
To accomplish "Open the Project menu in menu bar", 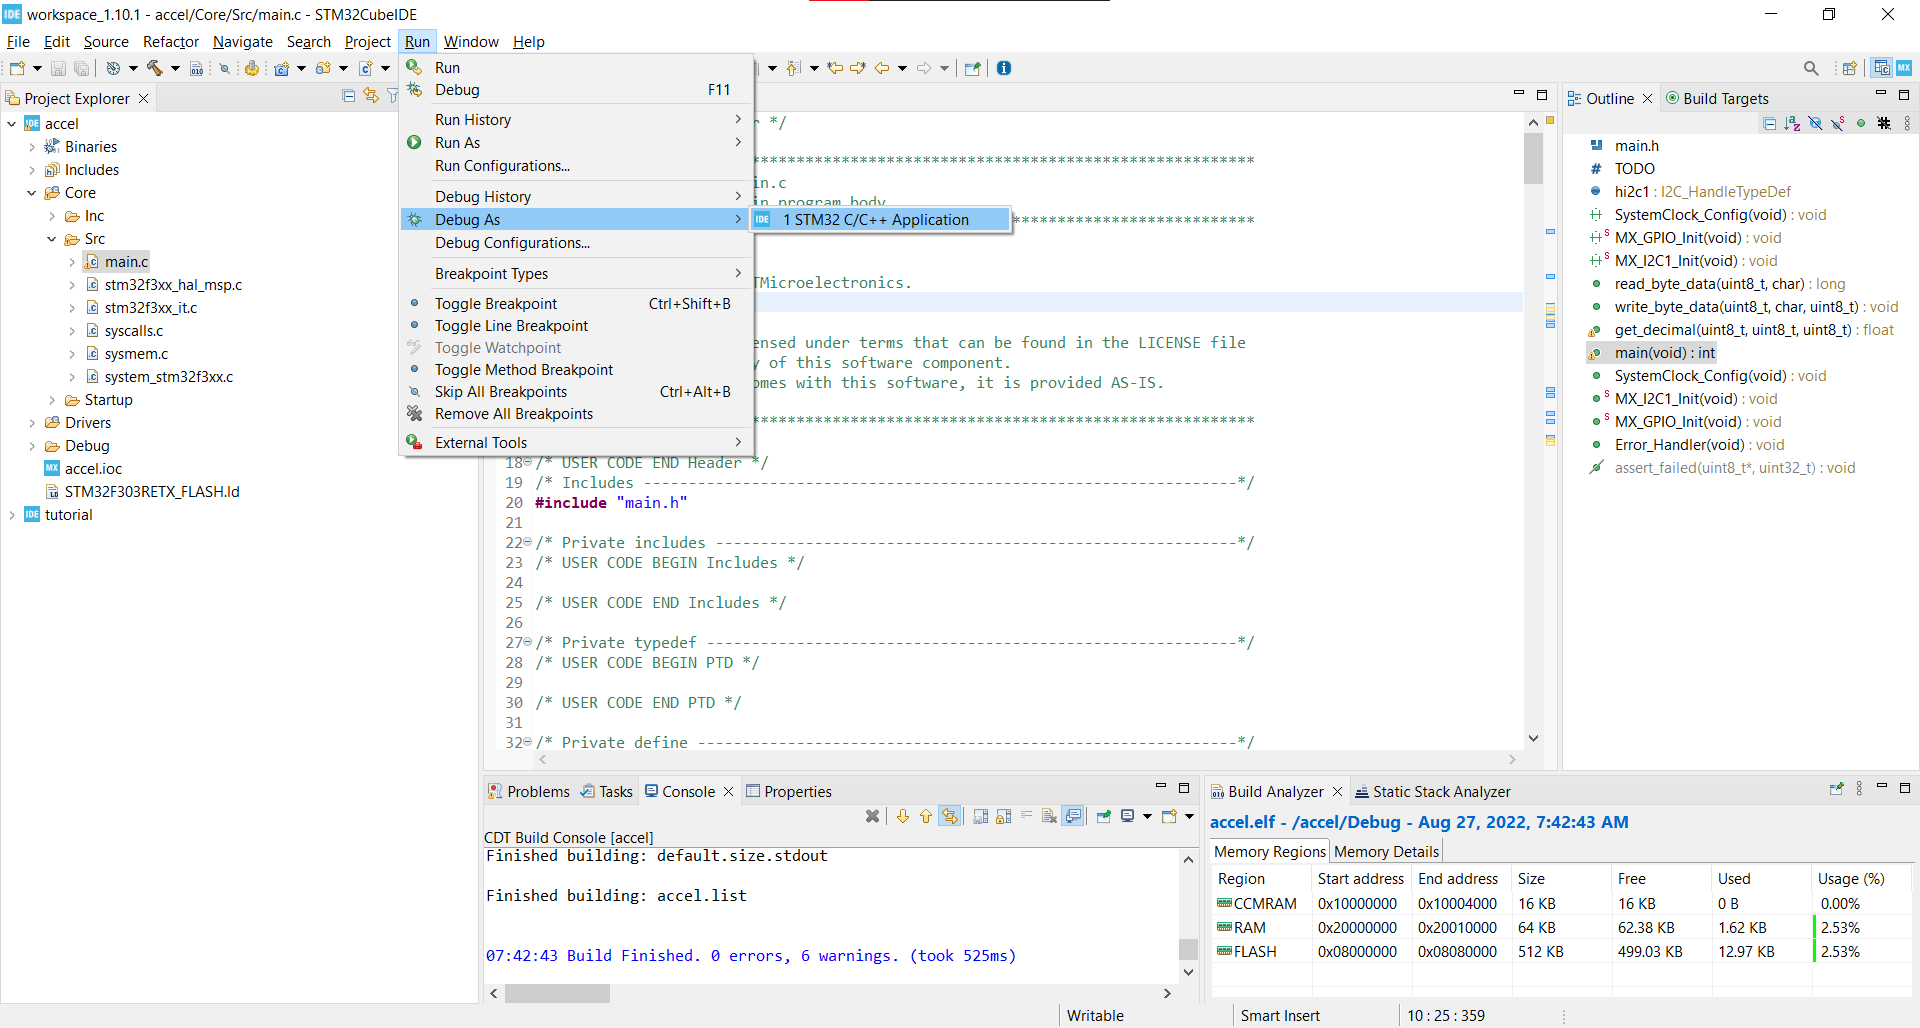I will click(367, 42).
